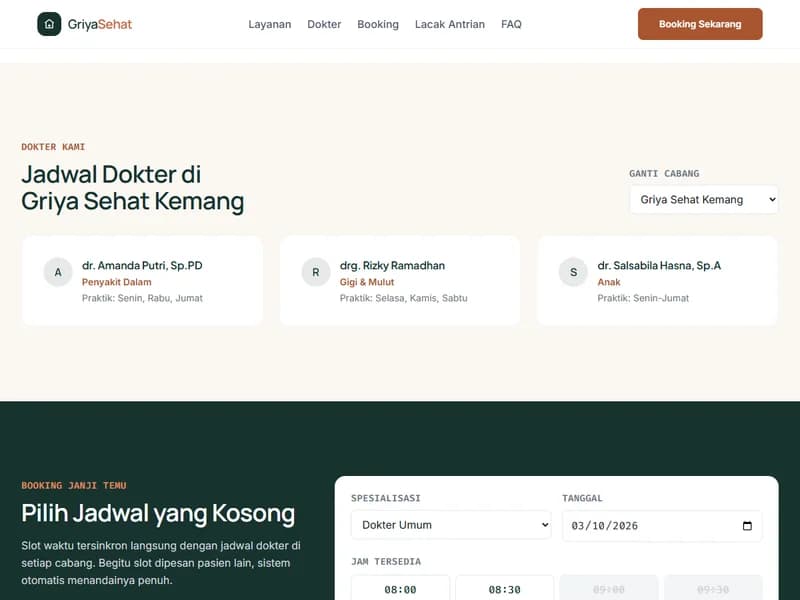
Task: Open the Ganti Cabang branch dropdown
Action: point(704,199)
